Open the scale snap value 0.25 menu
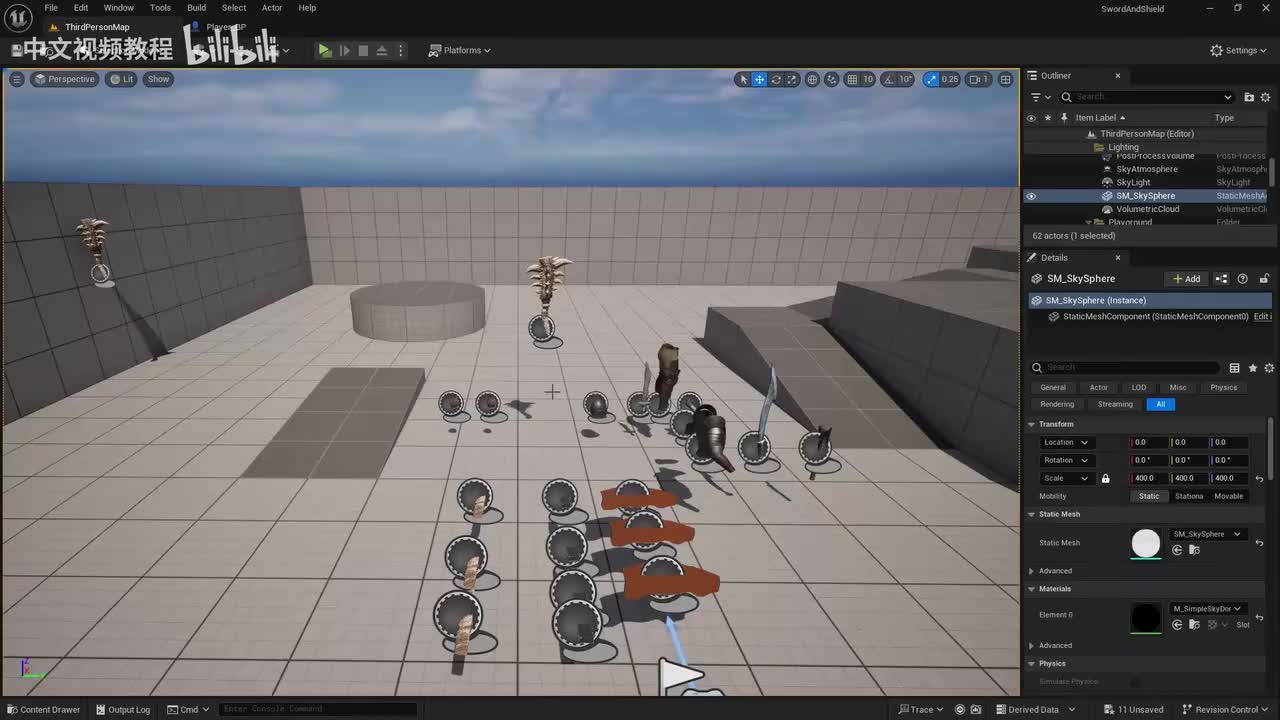Image resolution: width=1280 pixels, height=720 pixels. pos(950,79)
